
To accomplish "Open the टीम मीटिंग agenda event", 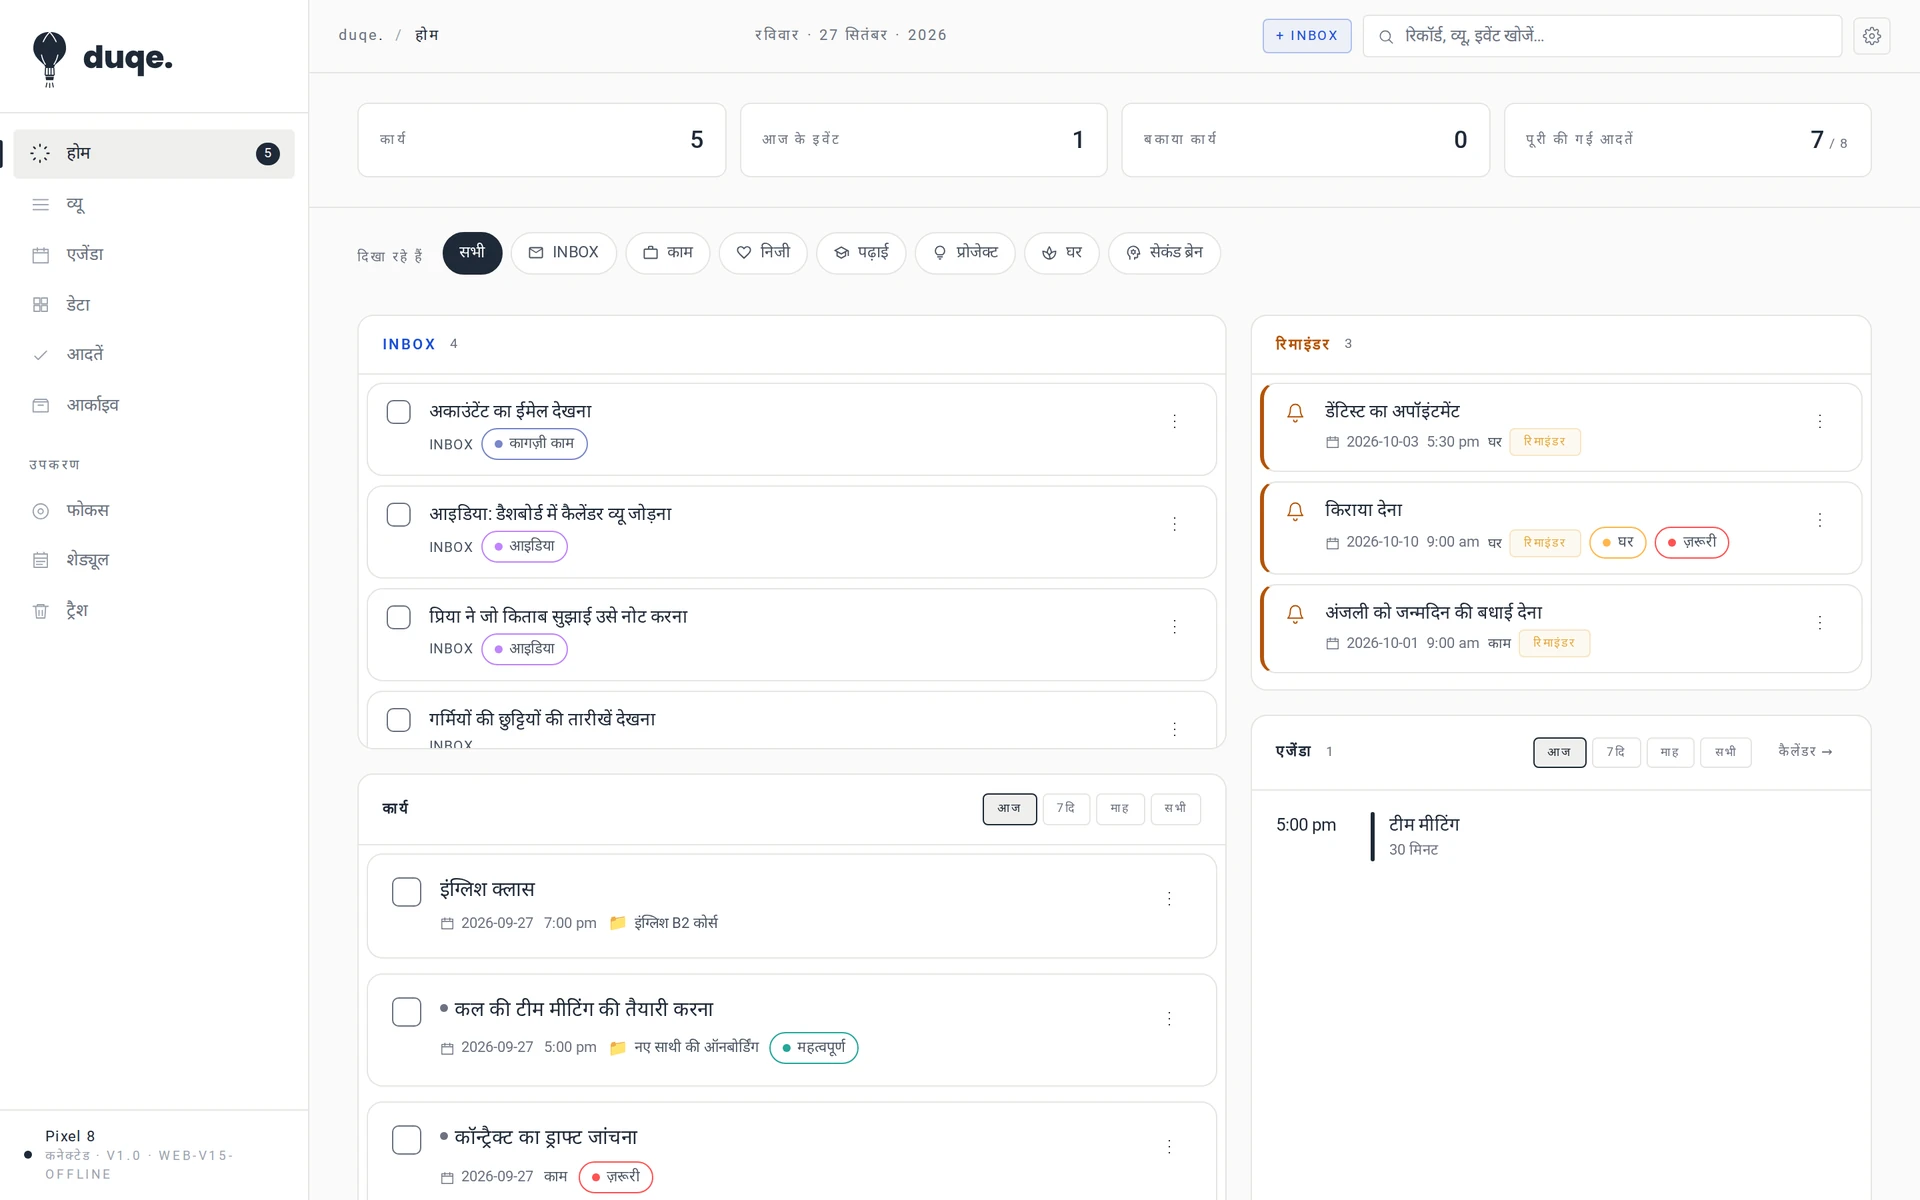I will click(1560, 836).
